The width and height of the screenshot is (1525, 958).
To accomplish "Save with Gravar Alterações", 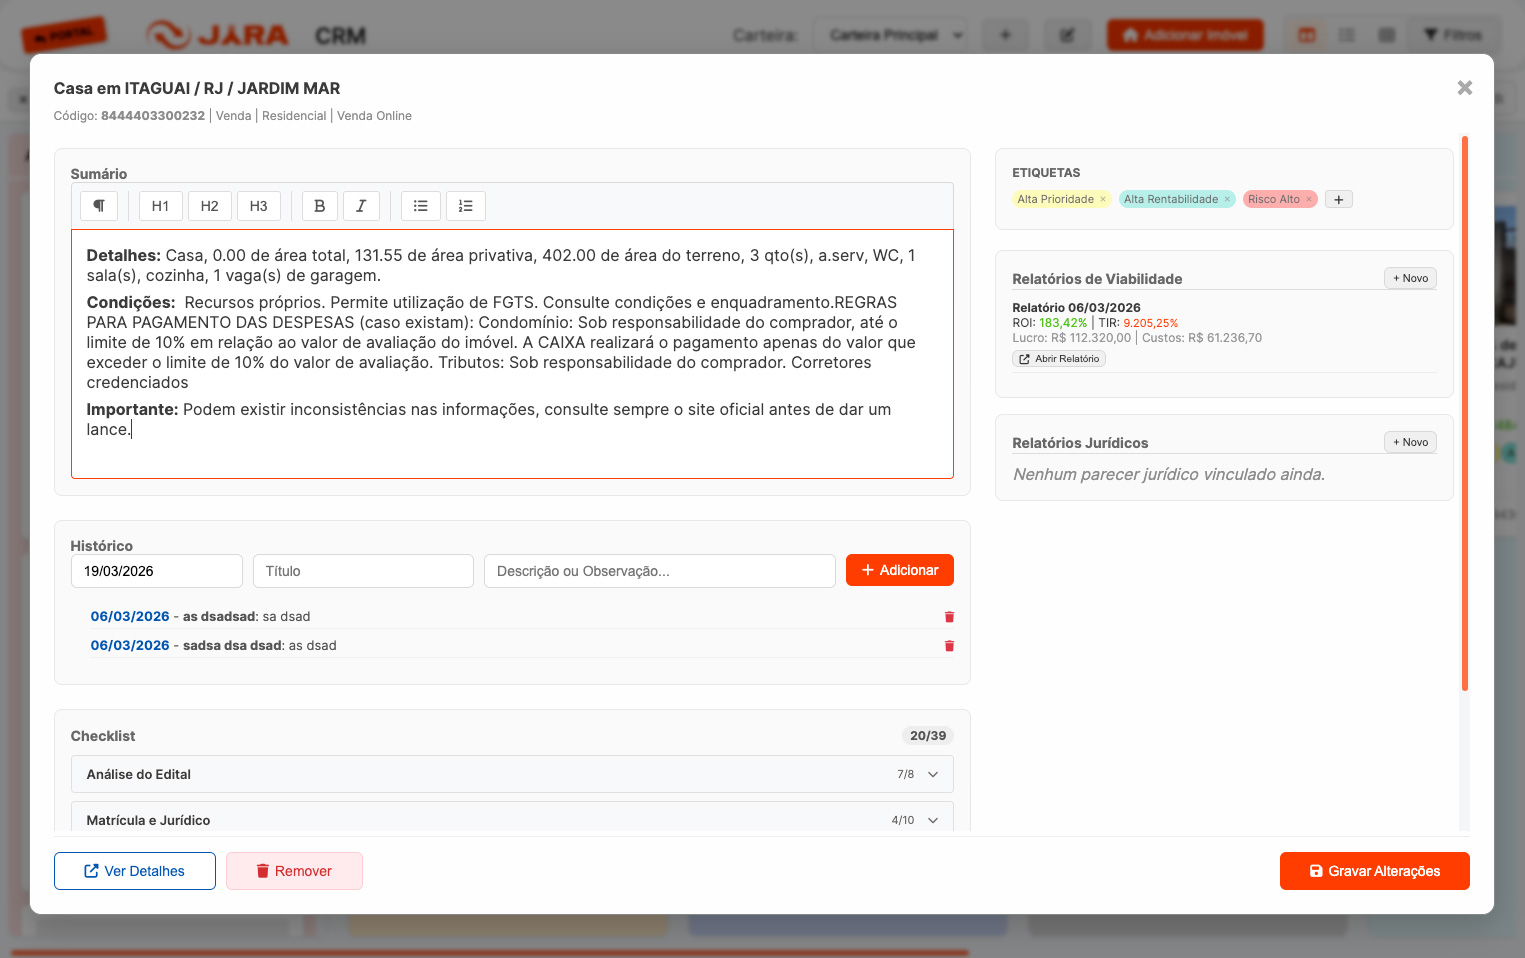I will pos(1374,871).
